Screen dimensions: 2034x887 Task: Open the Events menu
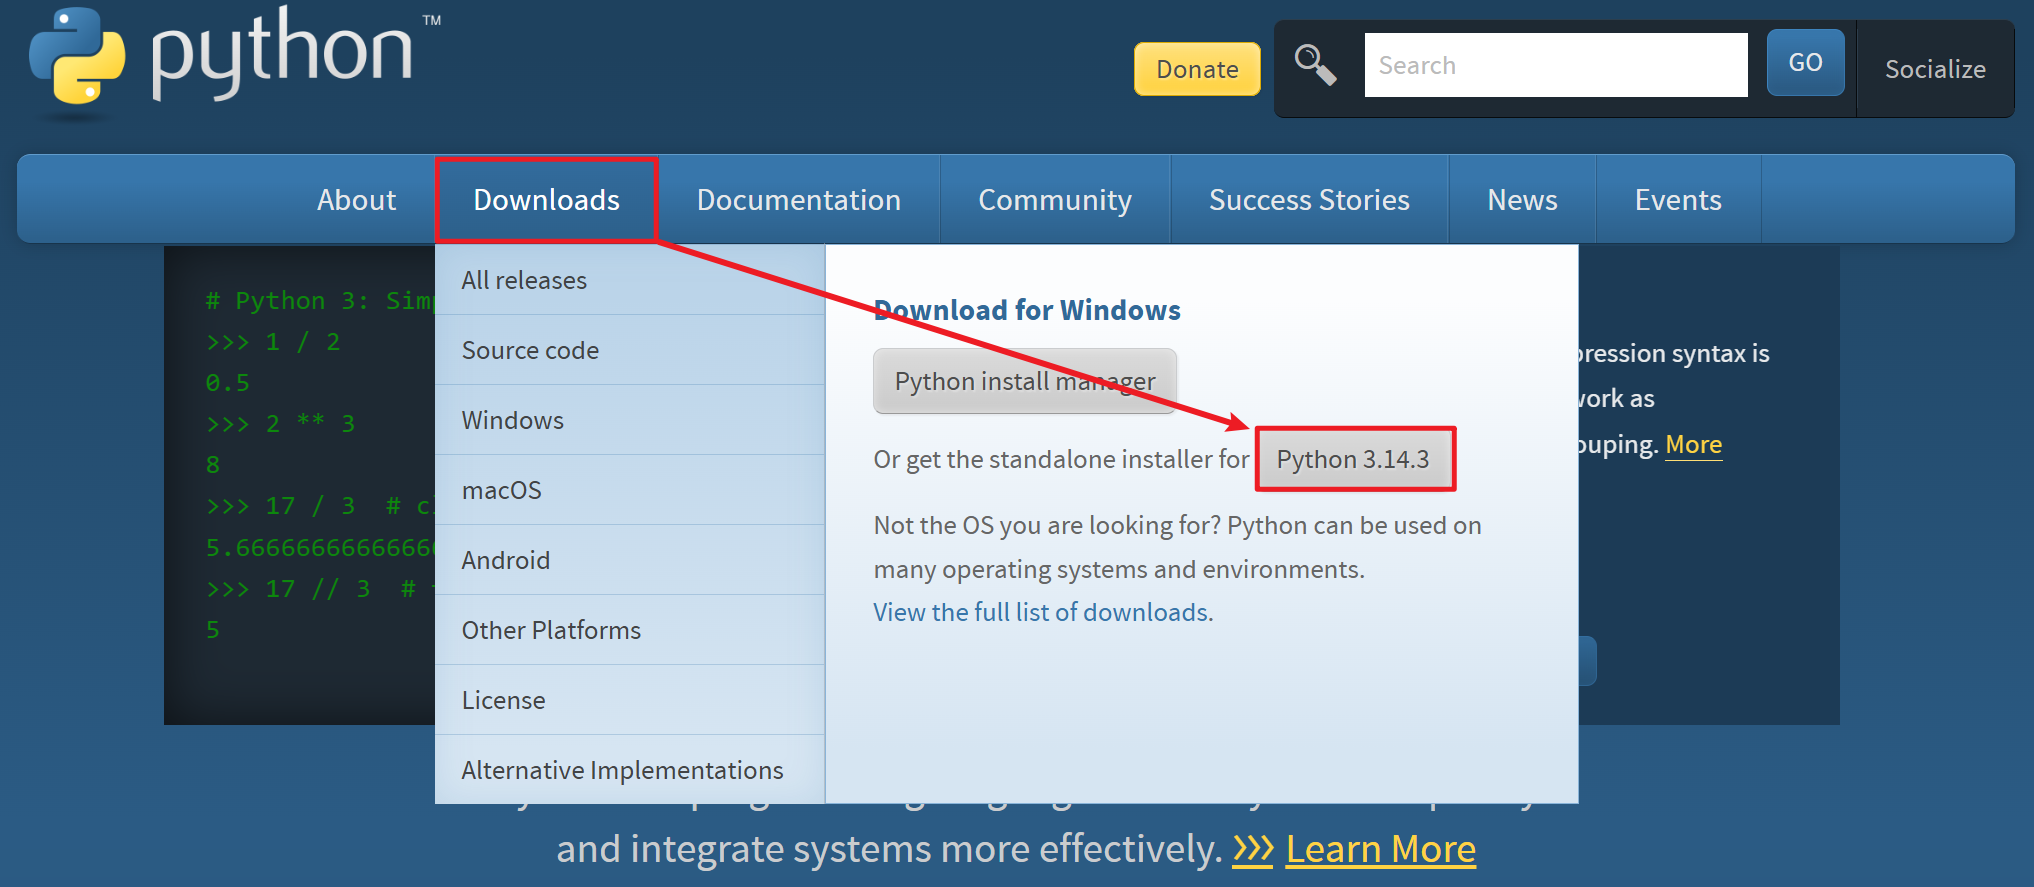(1678, 200)
